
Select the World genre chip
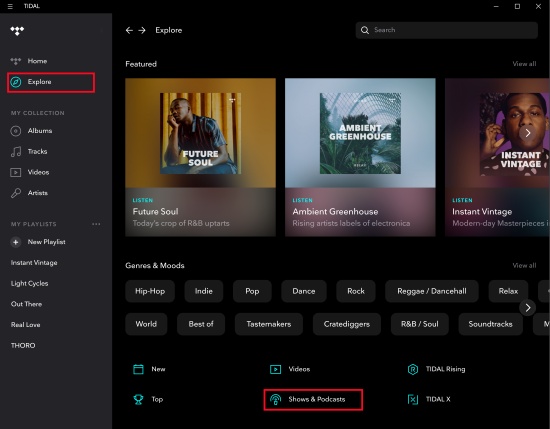click(146, 324)
